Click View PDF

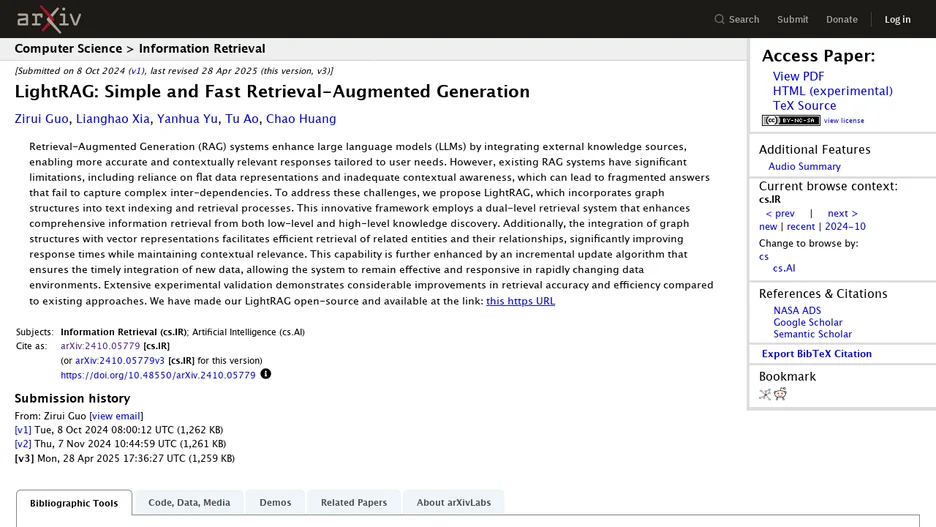pos(798,76)
